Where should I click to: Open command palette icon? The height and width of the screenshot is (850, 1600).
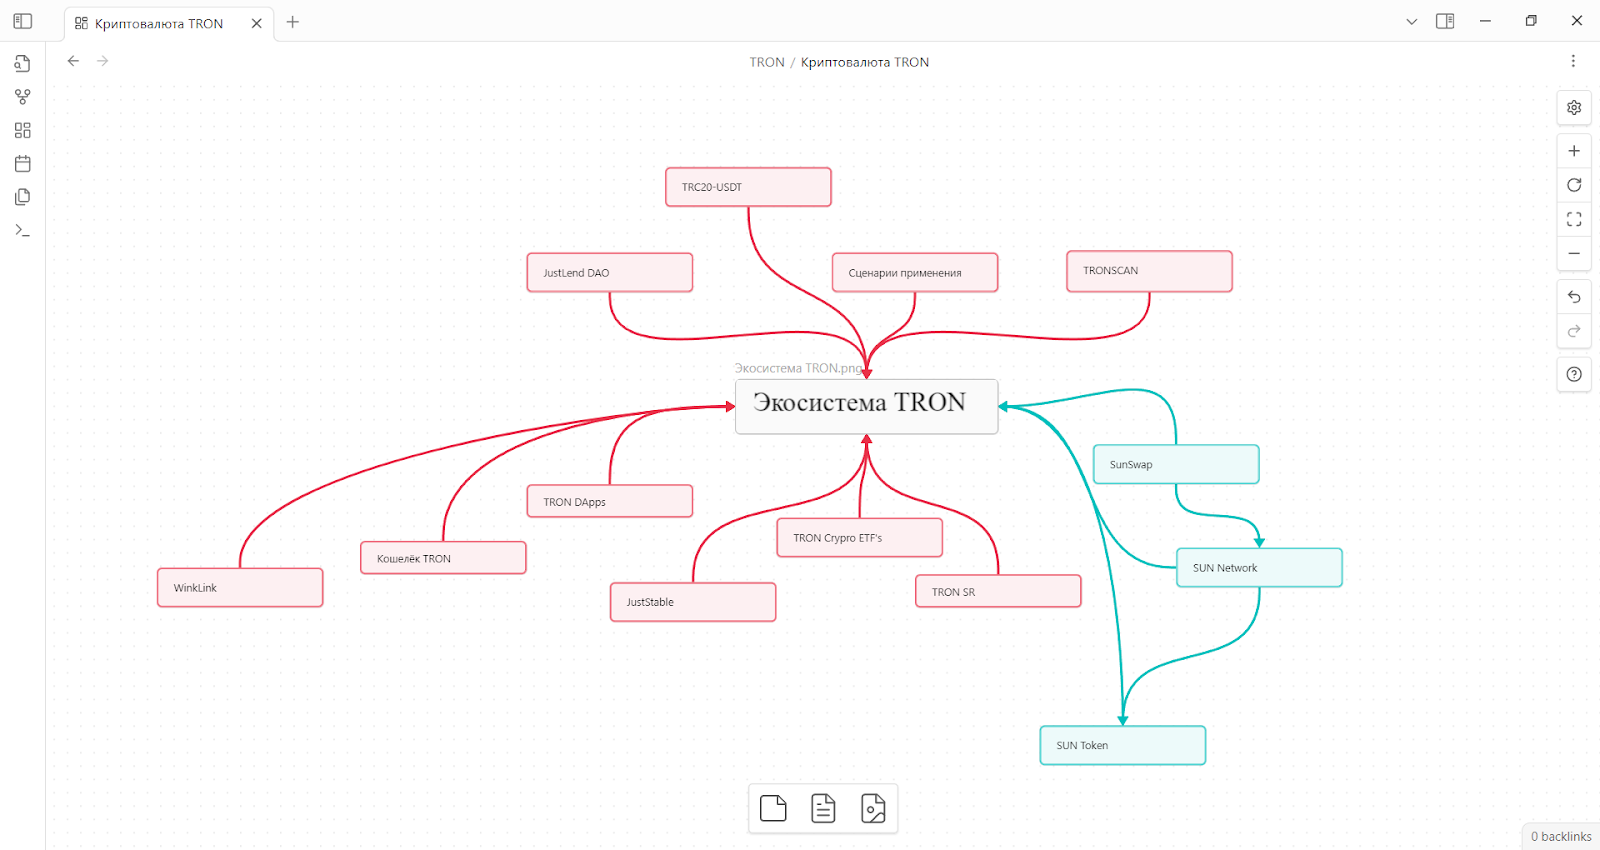point(22,230)
